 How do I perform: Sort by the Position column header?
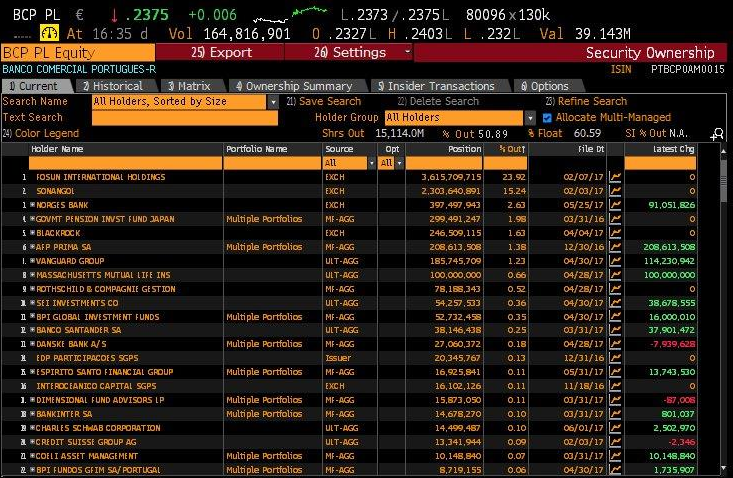coord(465,149)
